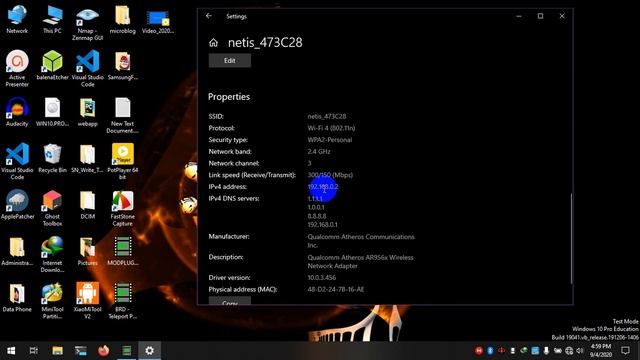Select the Data Phone folder icon
The width and height of the screenshot is (640, 360).
pyautogui.click(x=17, y=298)
